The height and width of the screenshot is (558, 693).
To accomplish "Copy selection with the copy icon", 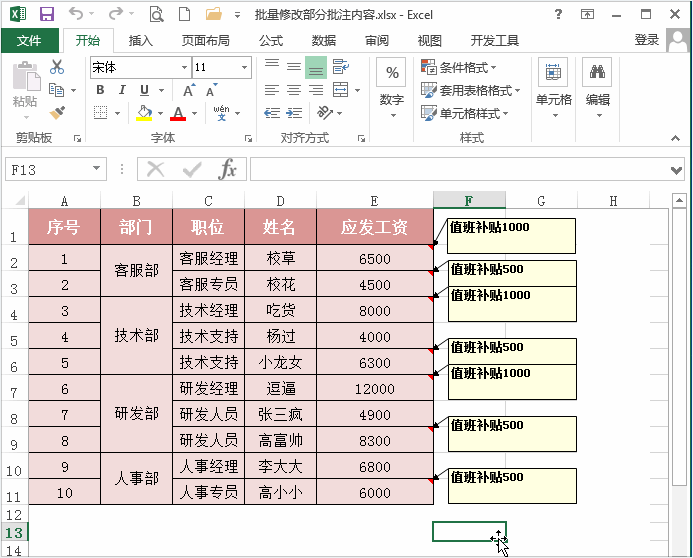I will point(56,90).
